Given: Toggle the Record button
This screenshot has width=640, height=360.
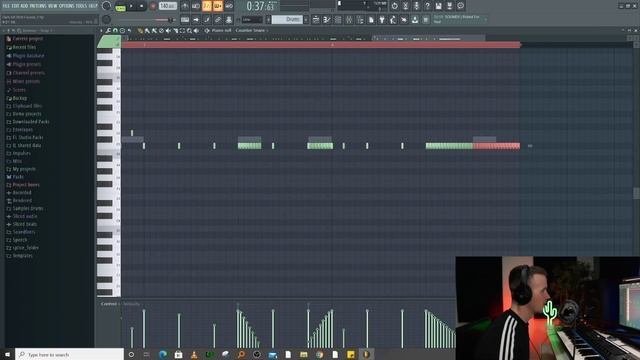Looking at the screenshot, I should tap(153, 6).
